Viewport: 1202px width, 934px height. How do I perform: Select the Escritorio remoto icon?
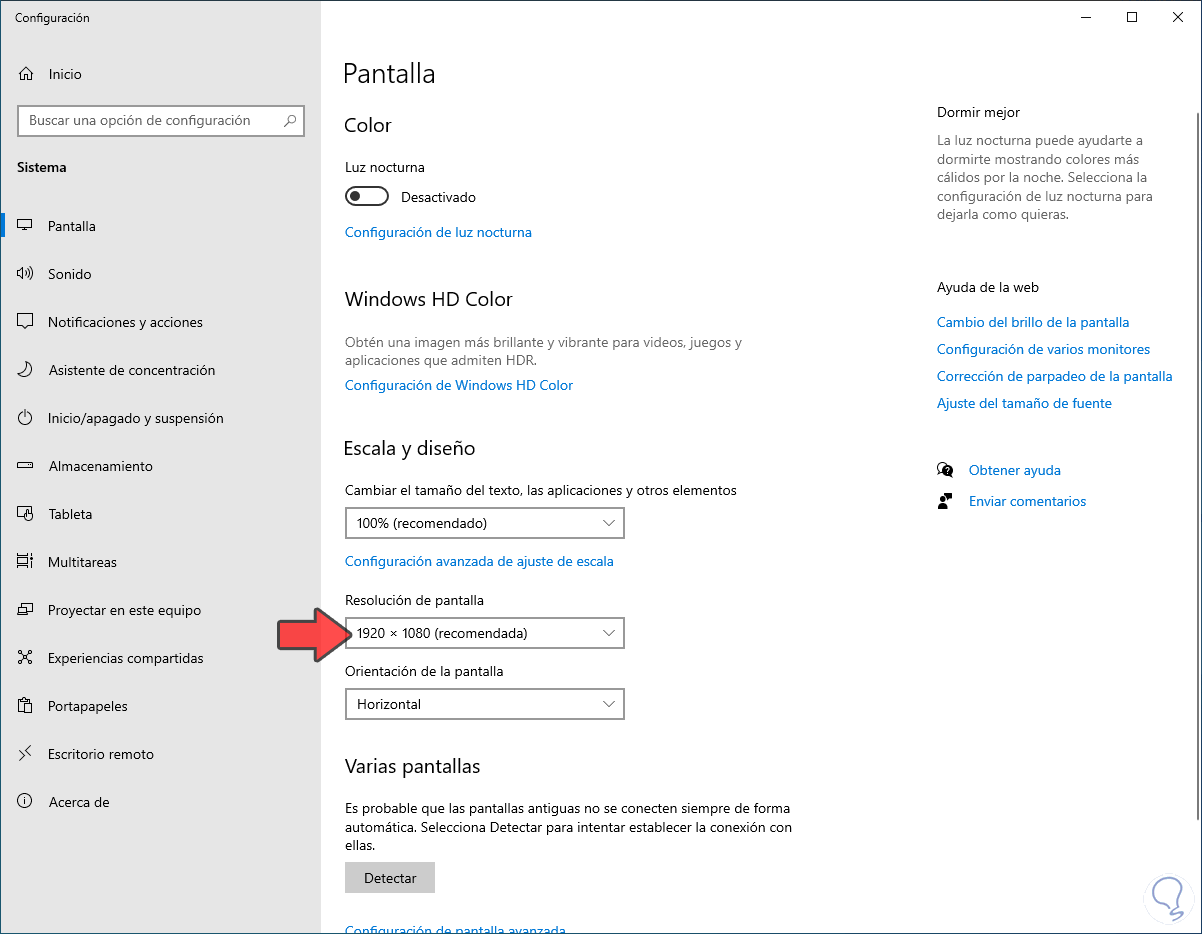[x=26, y=754]
